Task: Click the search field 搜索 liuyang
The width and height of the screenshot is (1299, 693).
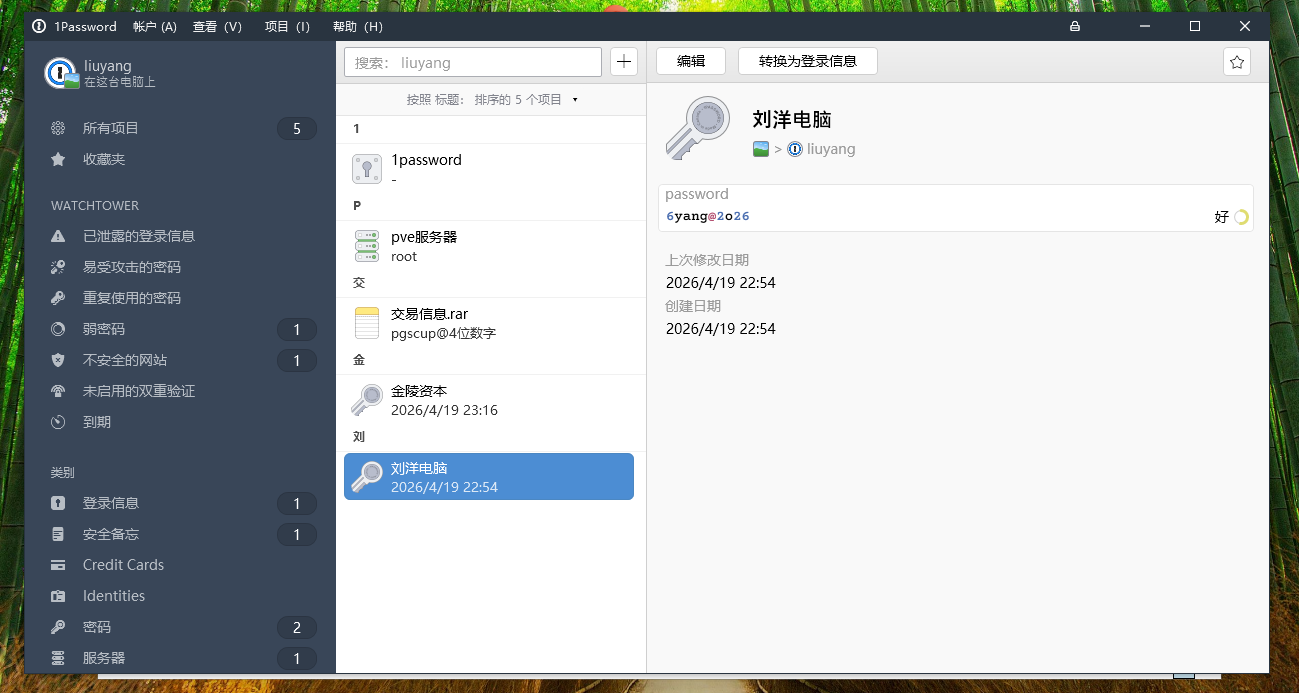Action: click(472, 62)
